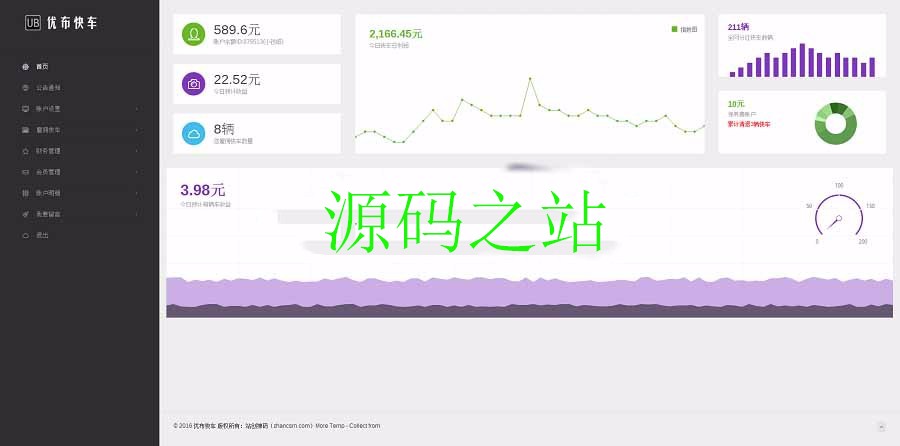The width and height of the screenshot is (900, 446).
Task: Click the 公告通知 icon in sidebar
Action: [25, 88]
